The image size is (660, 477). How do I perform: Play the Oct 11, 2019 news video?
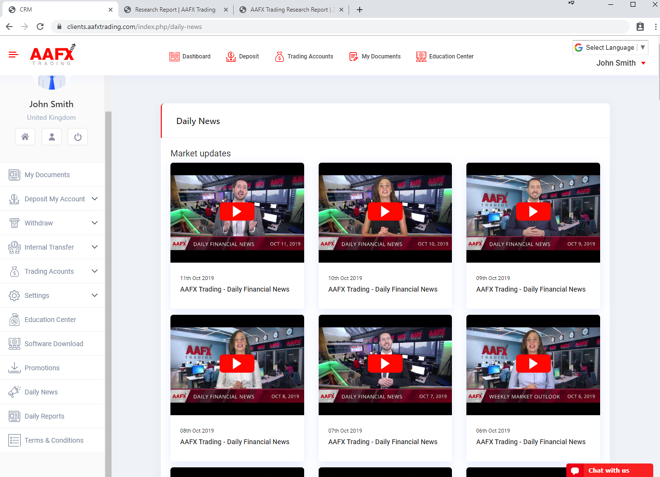tap(237, 211)
